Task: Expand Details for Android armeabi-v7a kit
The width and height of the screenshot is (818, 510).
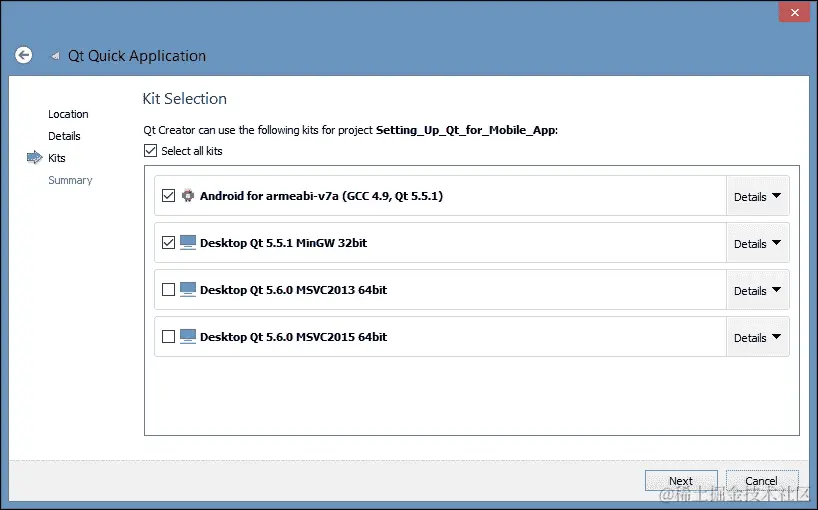Action: pyautogui.click(x=757, y=197)
